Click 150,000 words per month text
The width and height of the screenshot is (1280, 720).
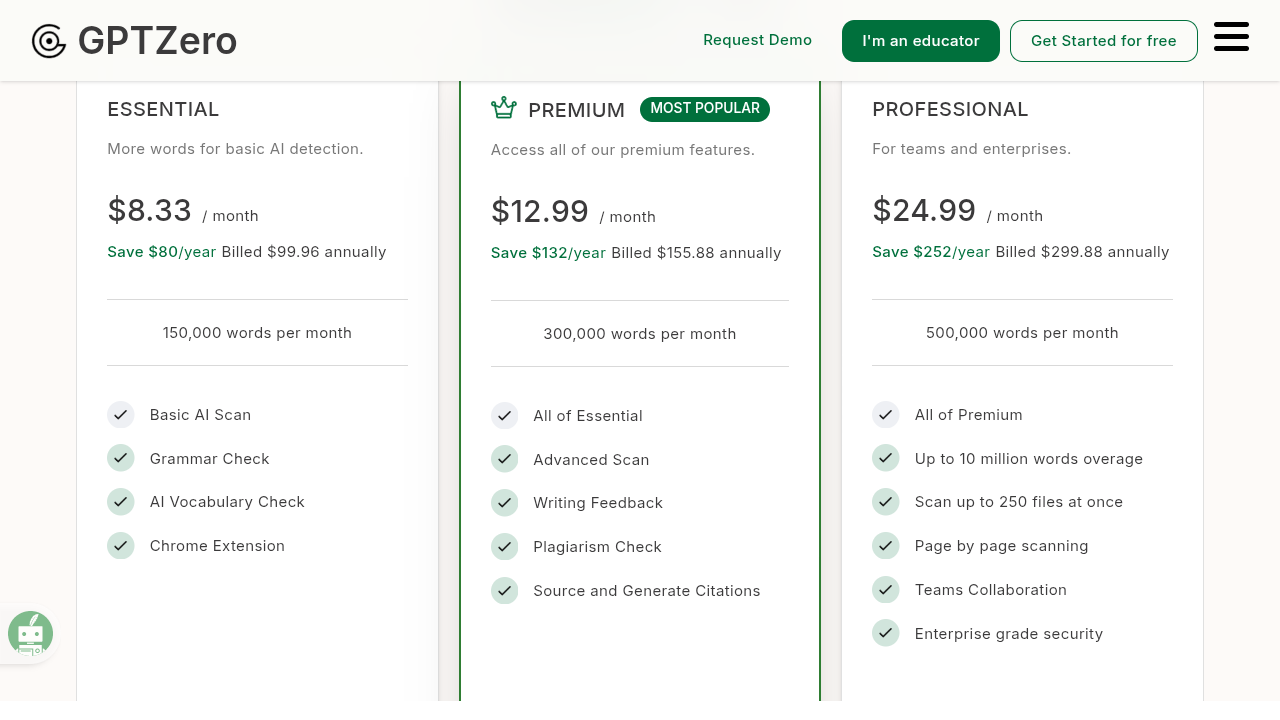pos(257,333)
